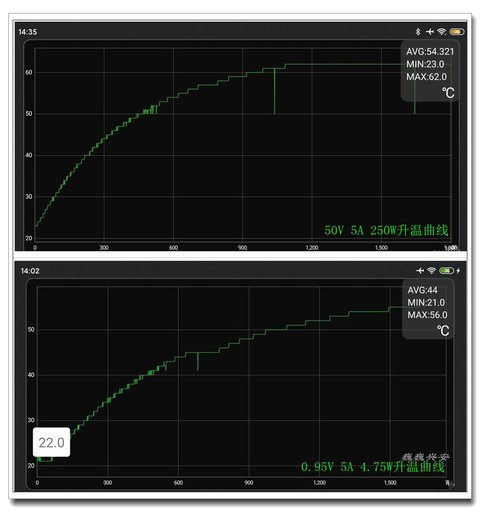This screenshot has height=512, width=480.
Task: Tap the Bluetooth icon in top status bar
Action: [x=418, y=31]
